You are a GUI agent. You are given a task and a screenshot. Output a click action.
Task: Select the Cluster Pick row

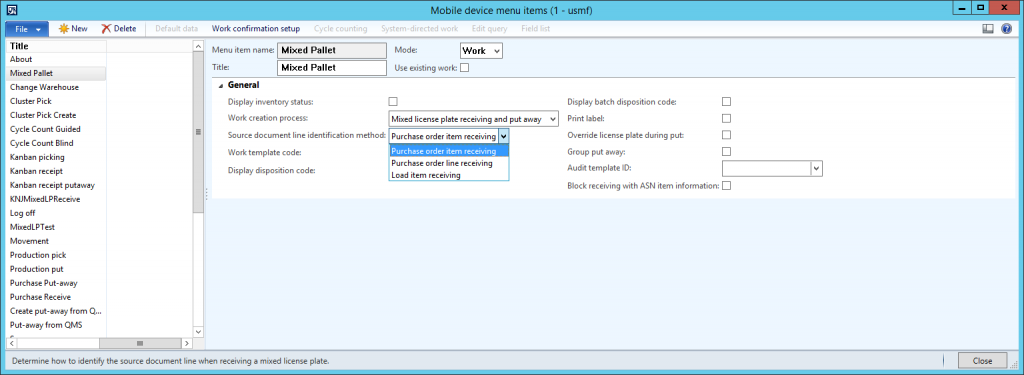(x=56, y=101)
